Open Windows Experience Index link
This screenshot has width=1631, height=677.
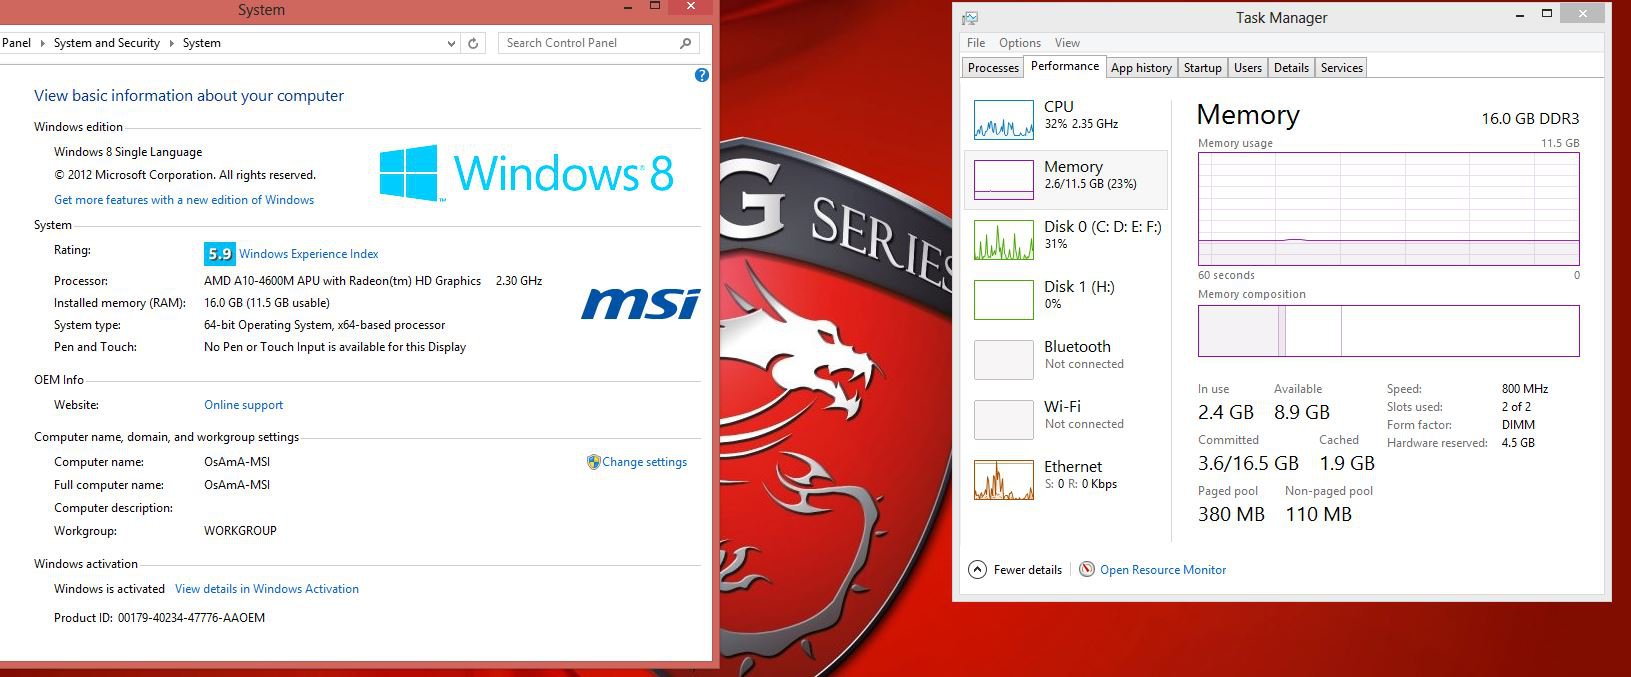309,254
